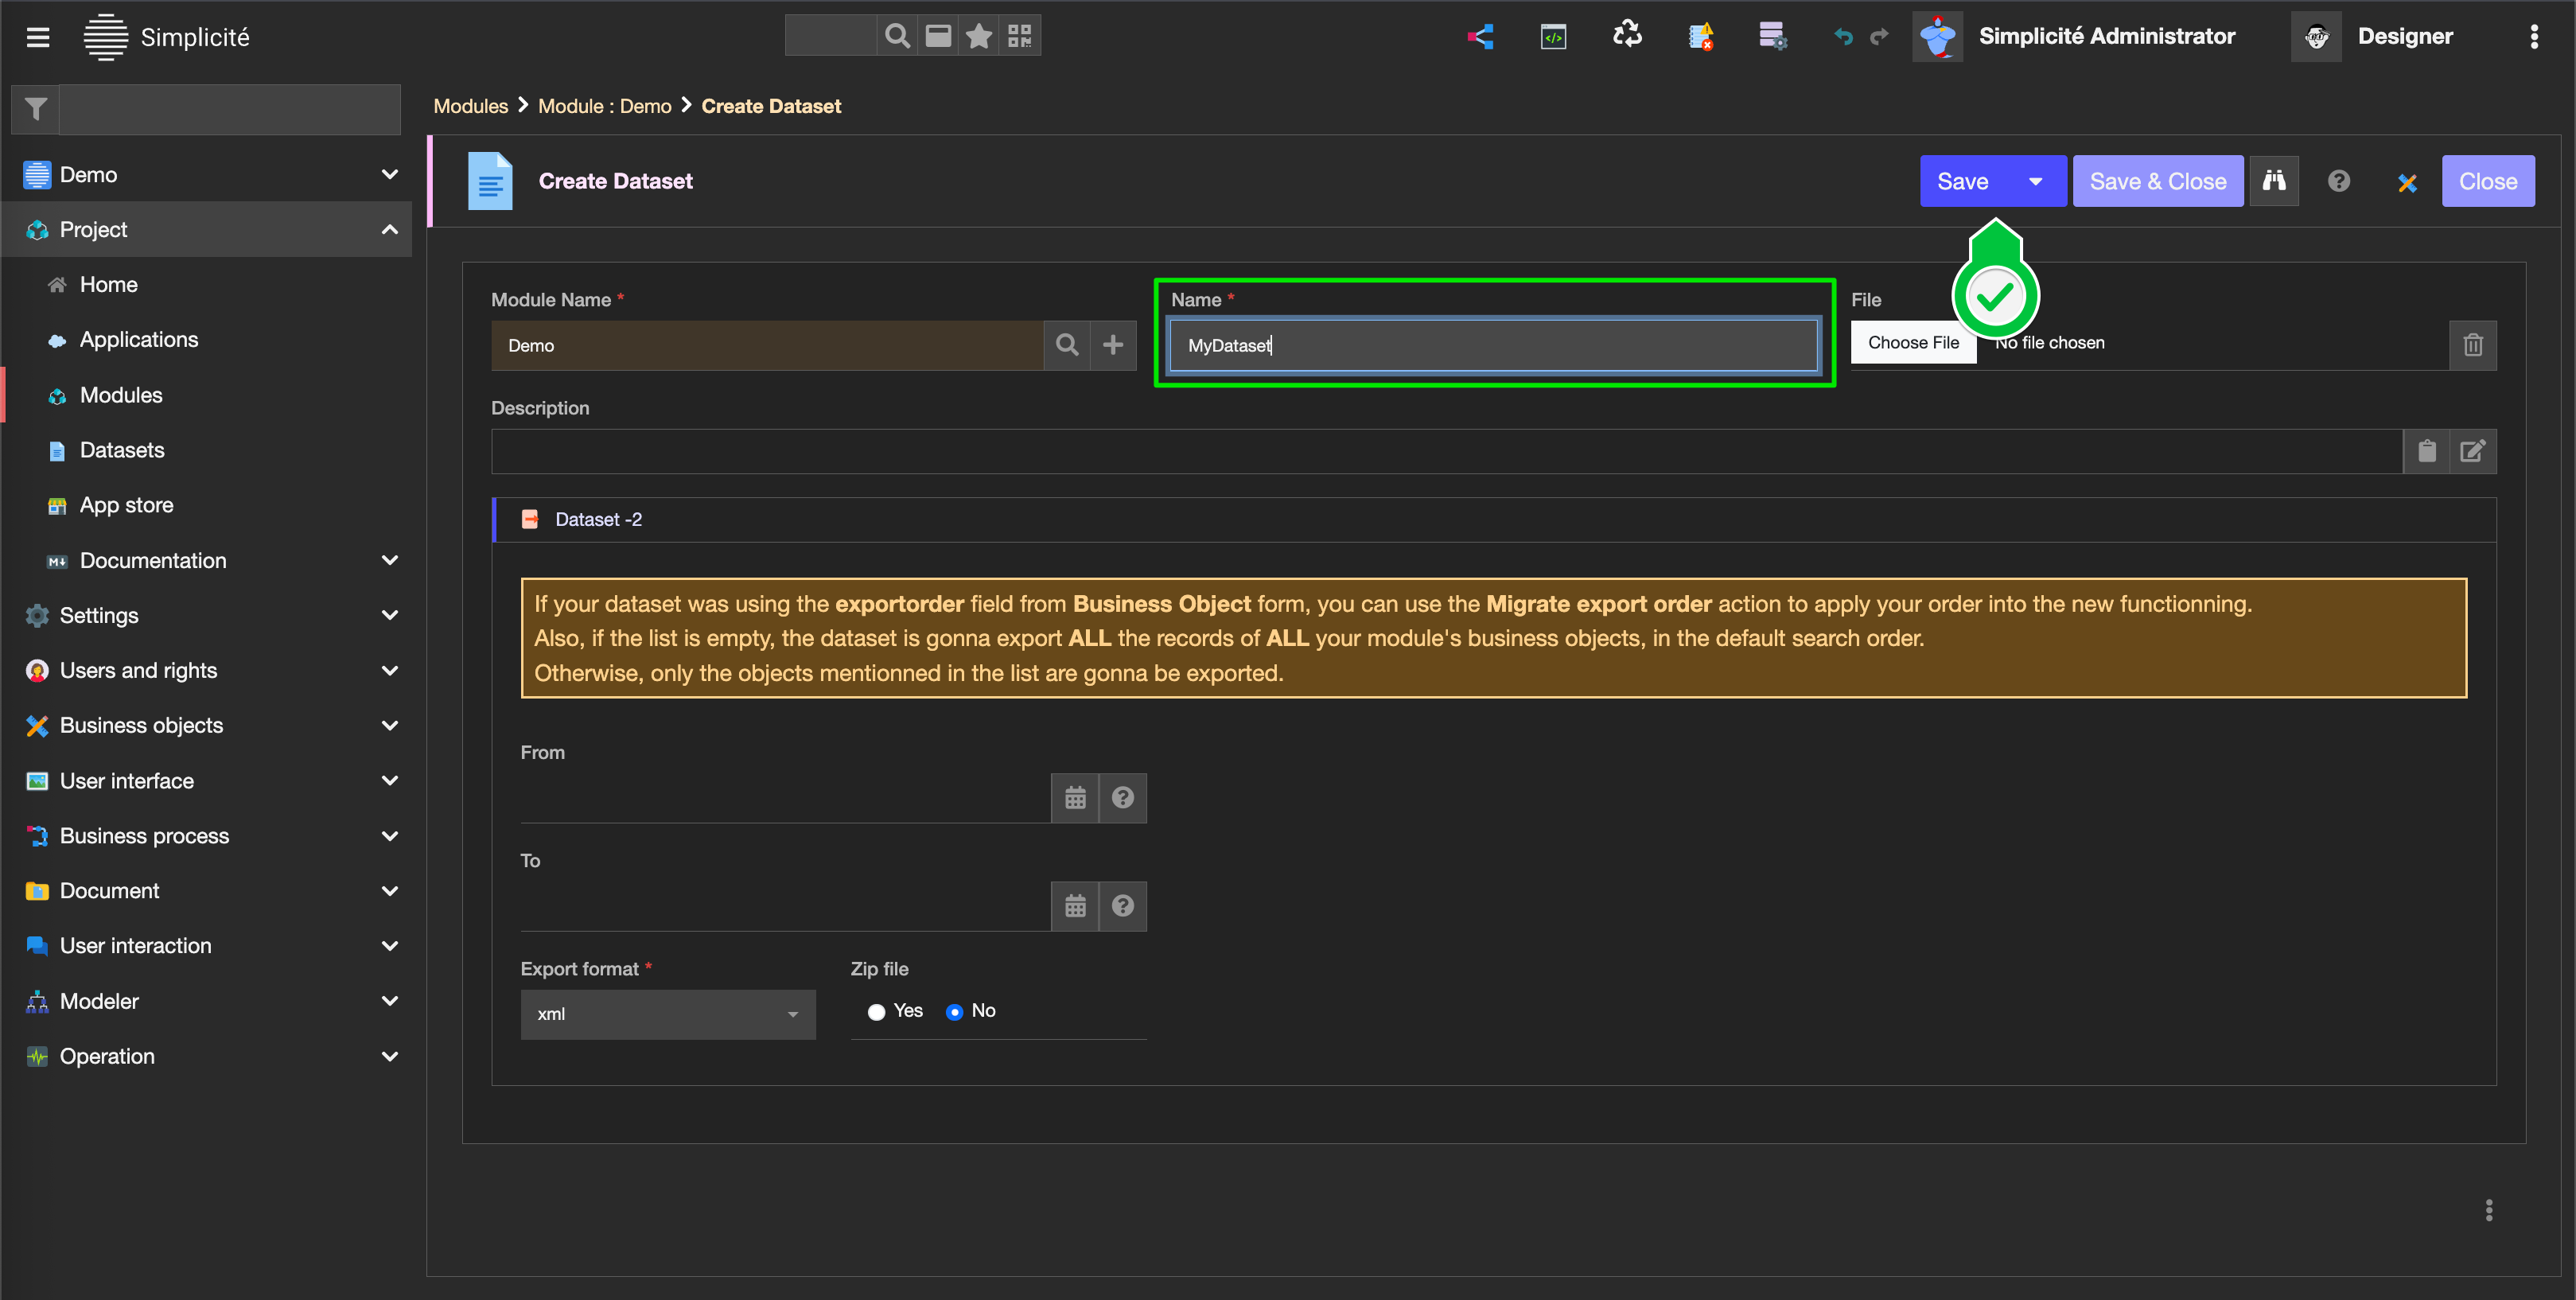Click the trash icon beside File field
The image size is (2576, 1300).
click(2472, 345)
